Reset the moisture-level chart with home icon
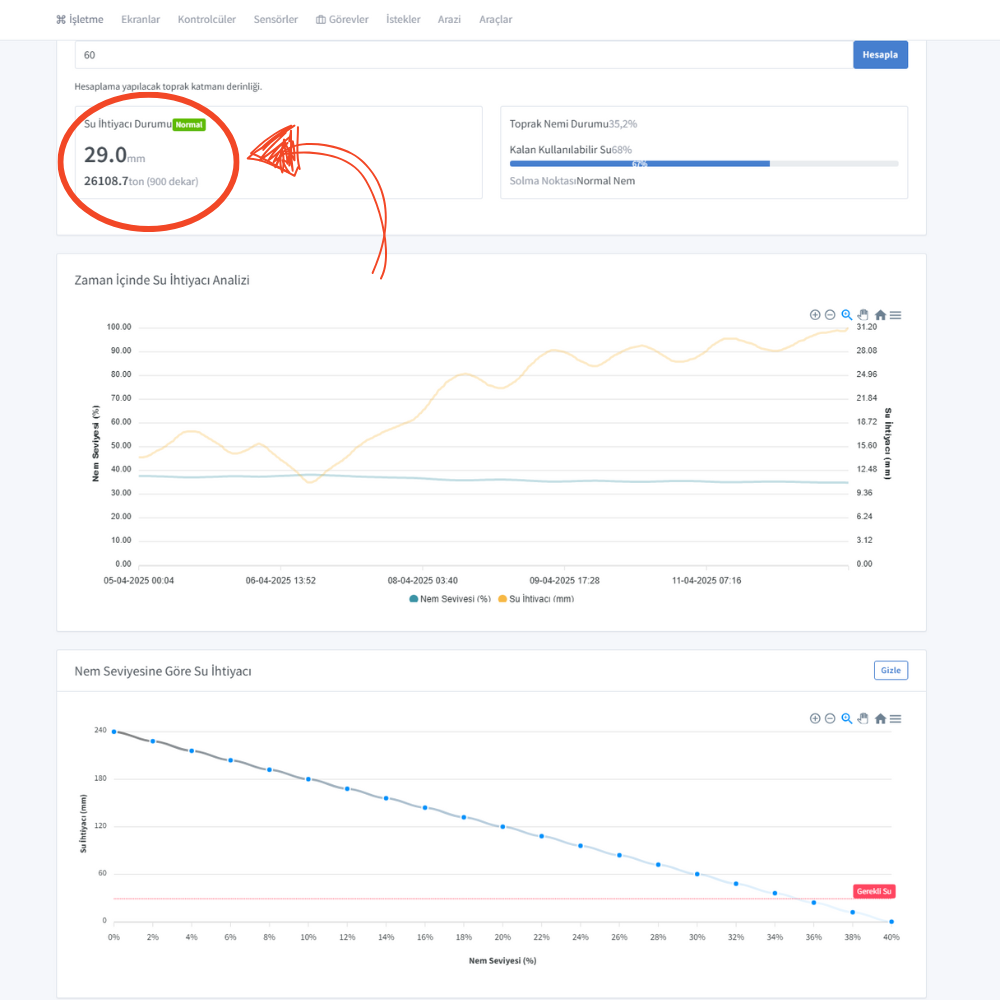This screenshot has width=1000, height=1000. click(x=880, y=718)
